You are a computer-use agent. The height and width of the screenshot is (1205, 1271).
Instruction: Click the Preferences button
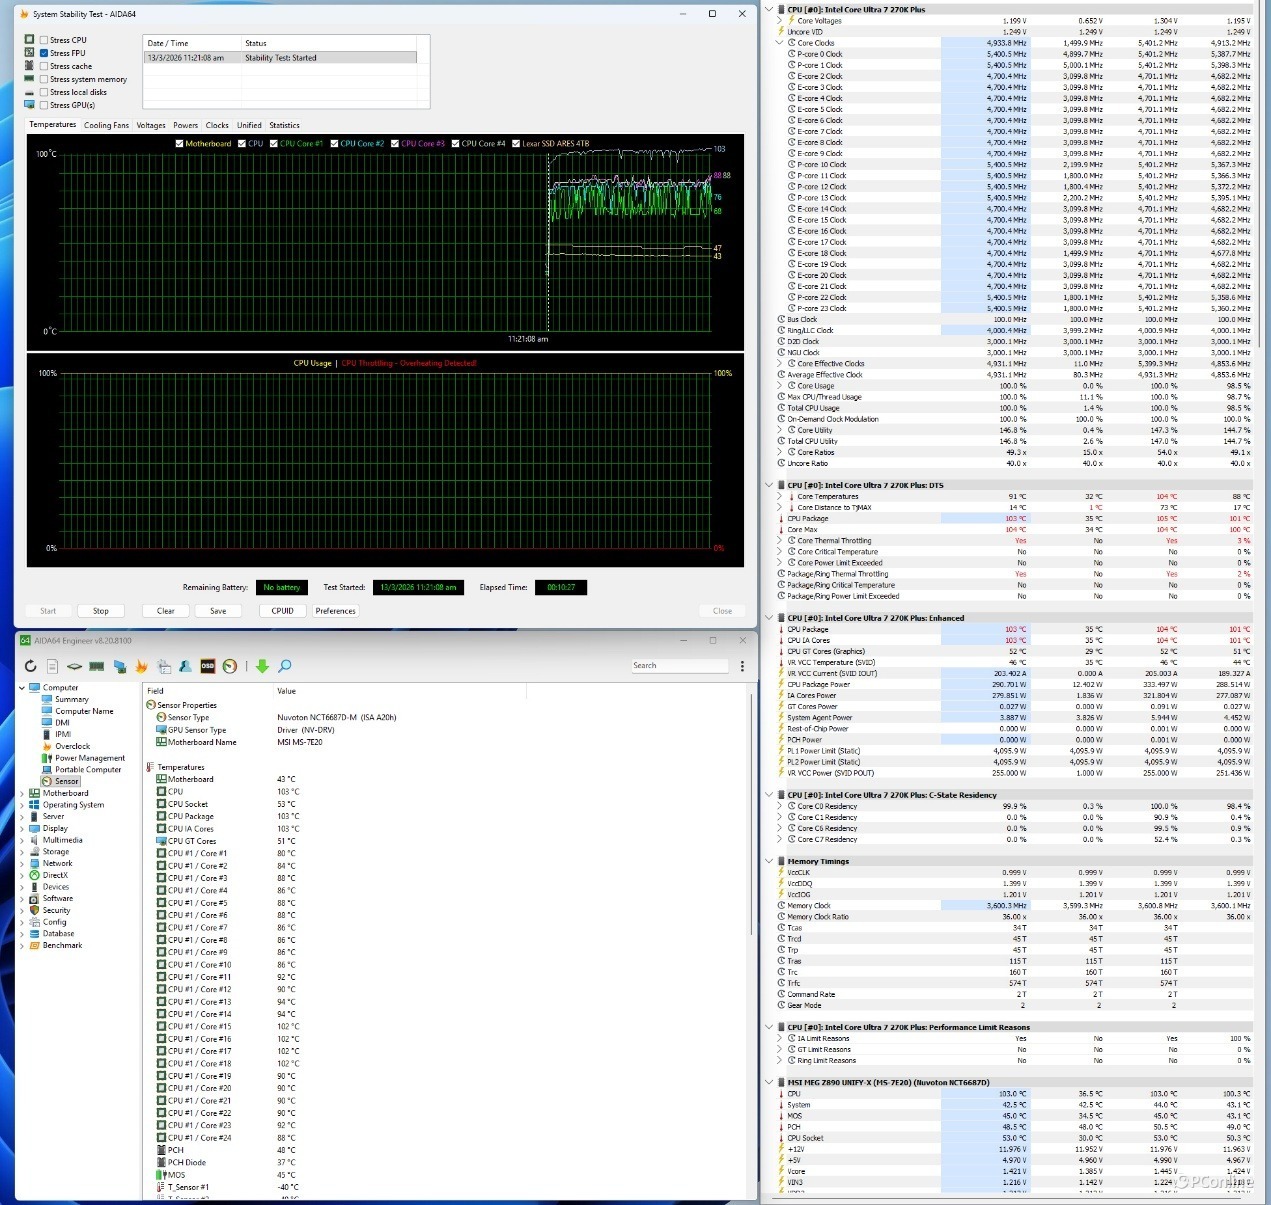(x=335, y=611)
